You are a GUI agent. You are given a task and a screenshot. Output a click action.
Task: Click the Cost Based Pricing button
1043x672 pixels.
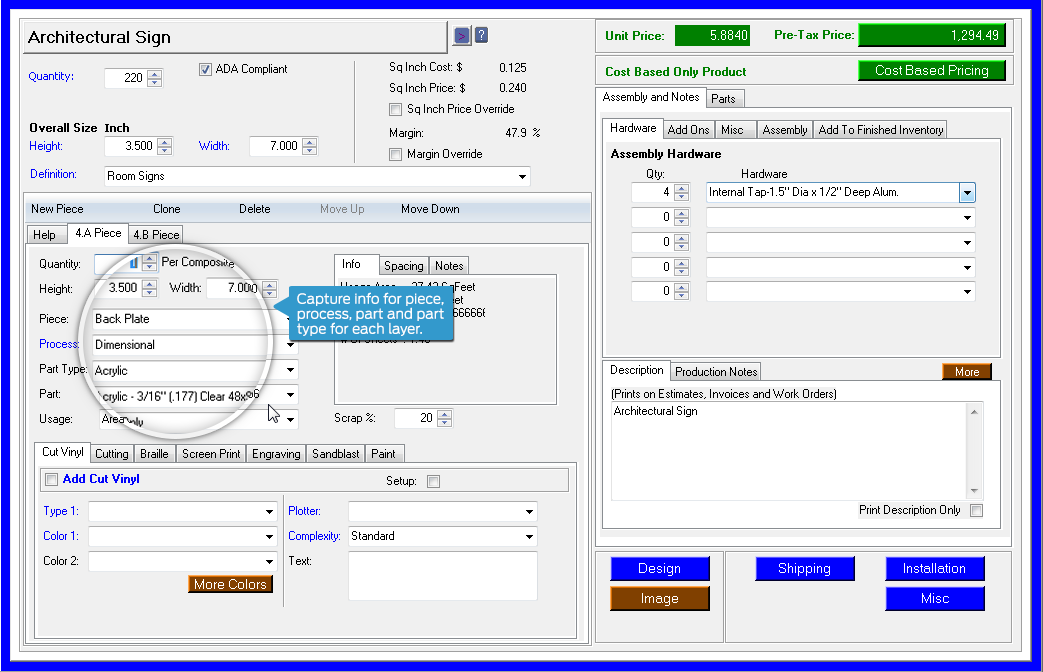point(931,71)
